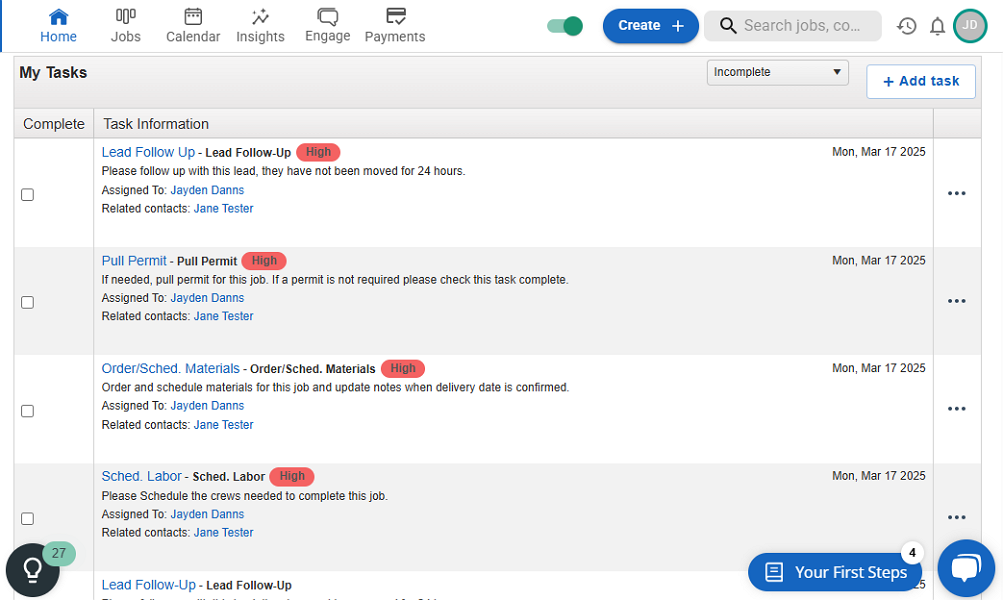1003x600 pixels.
Task: Open more options for Pull Permit task
Action: [x=956, y=301]
